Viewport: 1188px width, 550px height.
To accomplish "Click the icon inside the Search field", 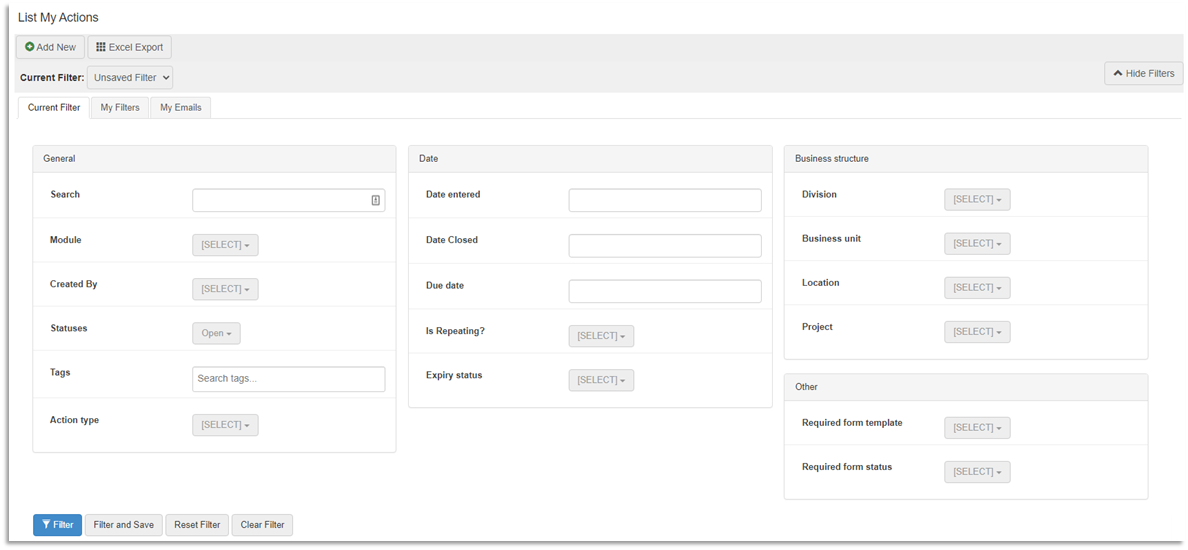I will click(375, 200).
